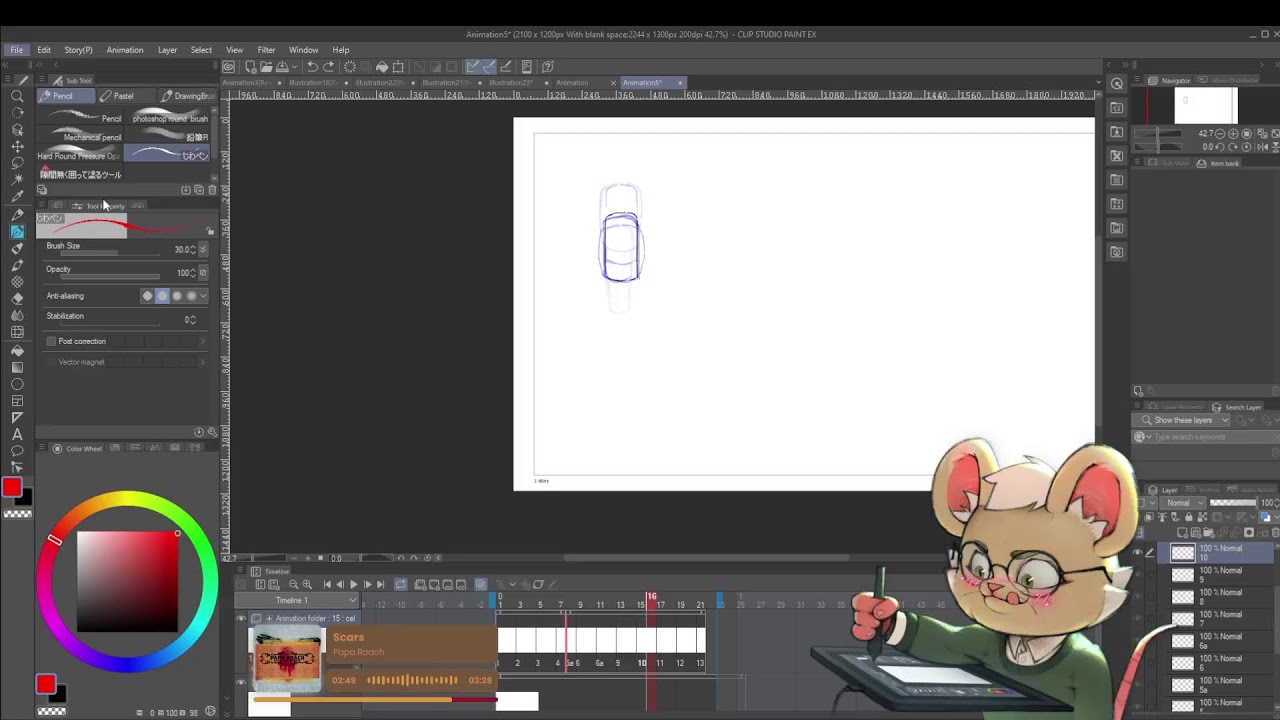Toggle Snap to Ruler in command bar
1280x720 pixels.
pyautogui.click(x=473, y=67)
